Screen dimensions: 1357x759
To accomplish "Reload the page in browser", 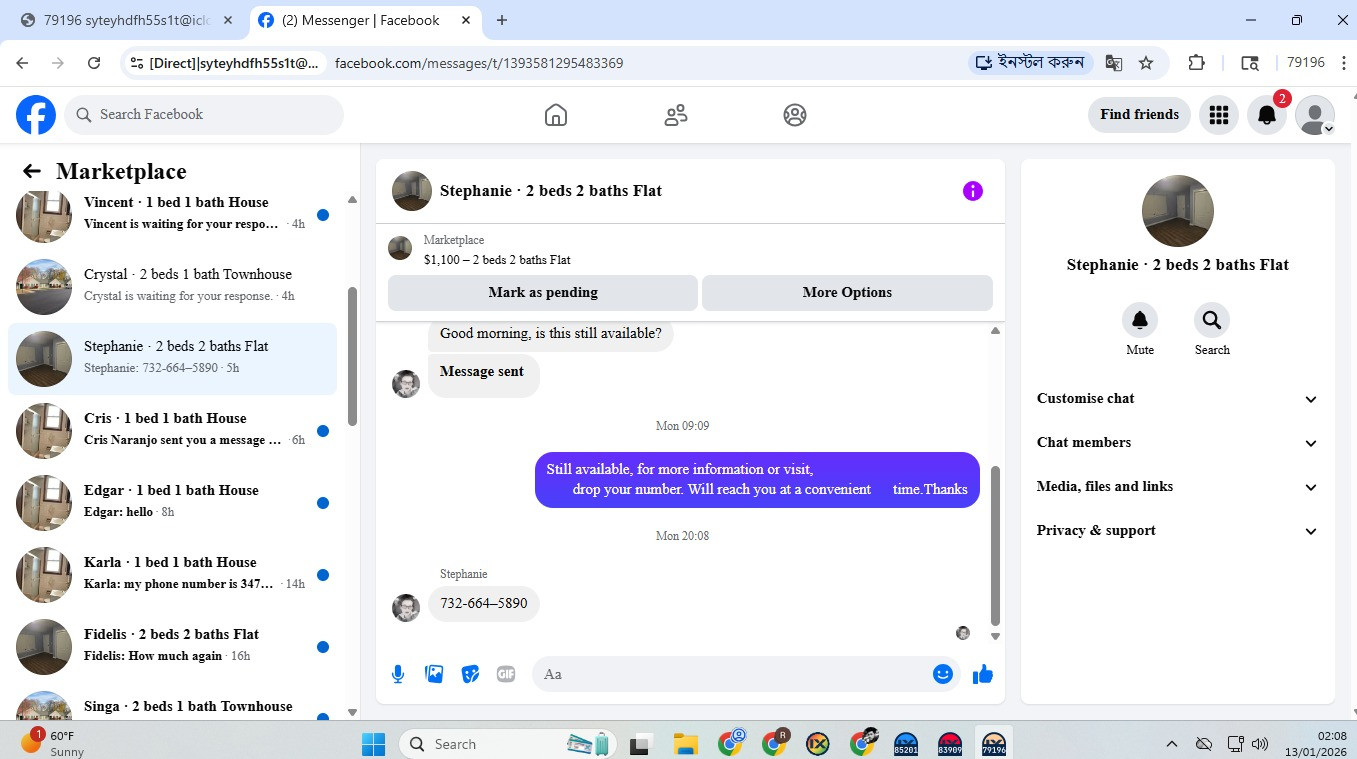I will pyautogui.click(x=94, y=63).
